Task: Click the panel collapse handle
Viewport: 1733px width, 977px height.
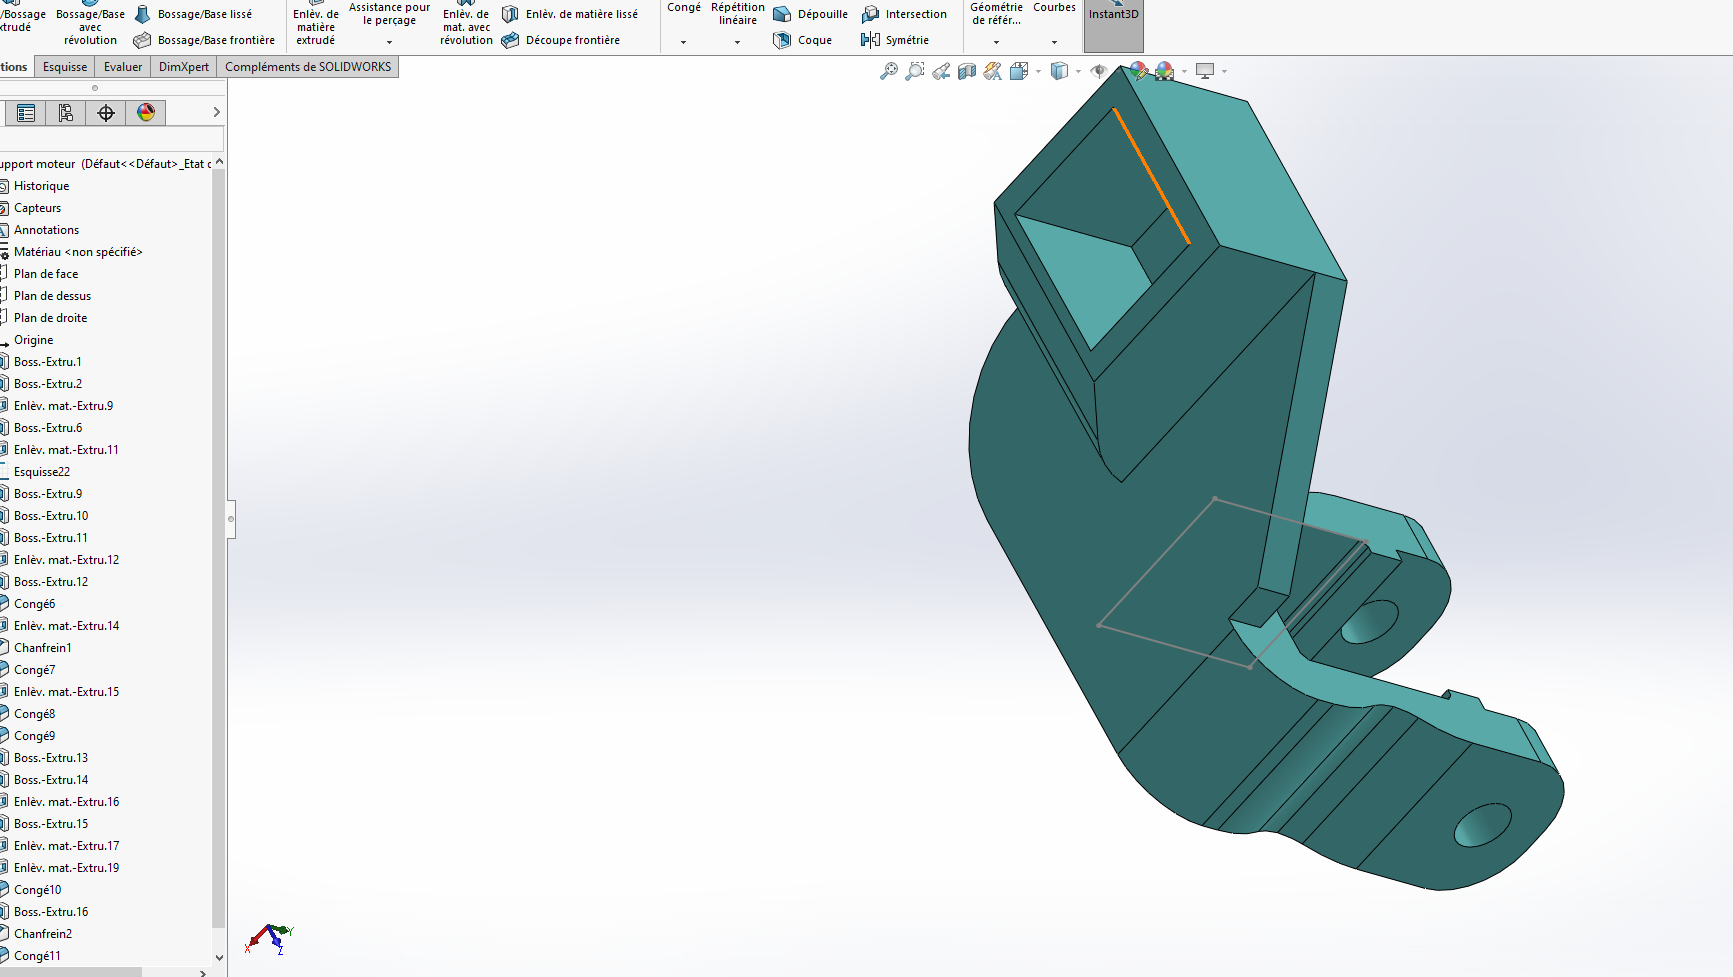Action: pos(231,519)
